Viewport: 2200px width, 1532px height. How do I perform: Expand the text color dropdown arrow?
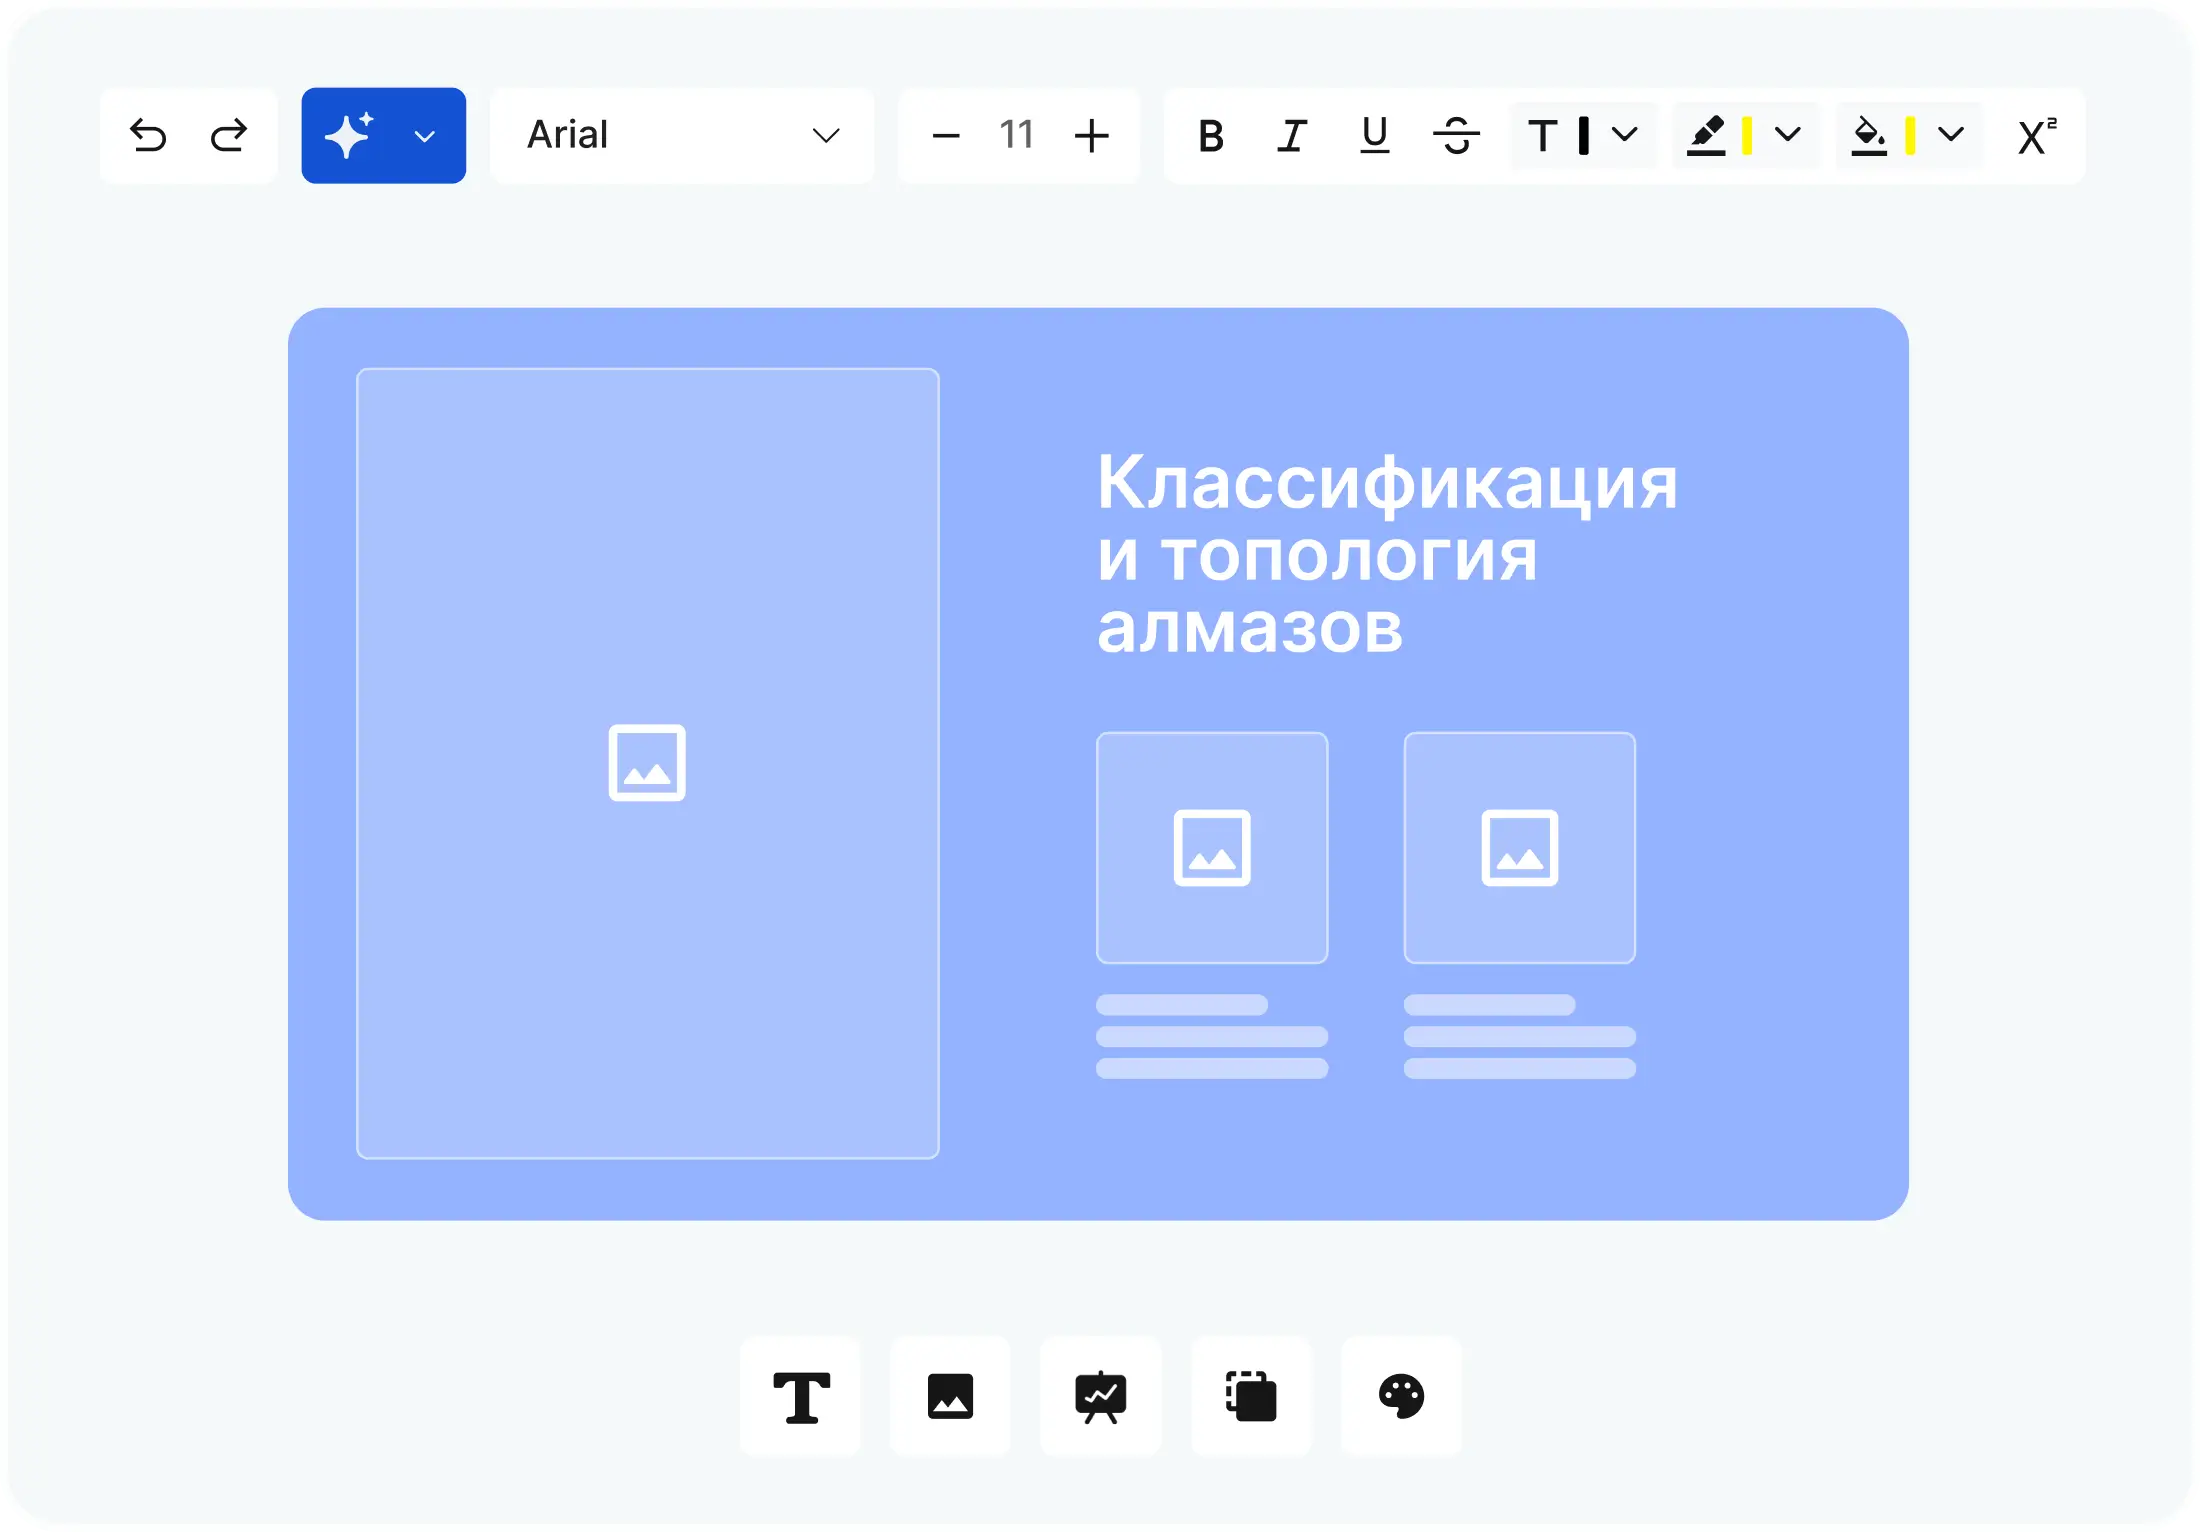point(1626,134)
